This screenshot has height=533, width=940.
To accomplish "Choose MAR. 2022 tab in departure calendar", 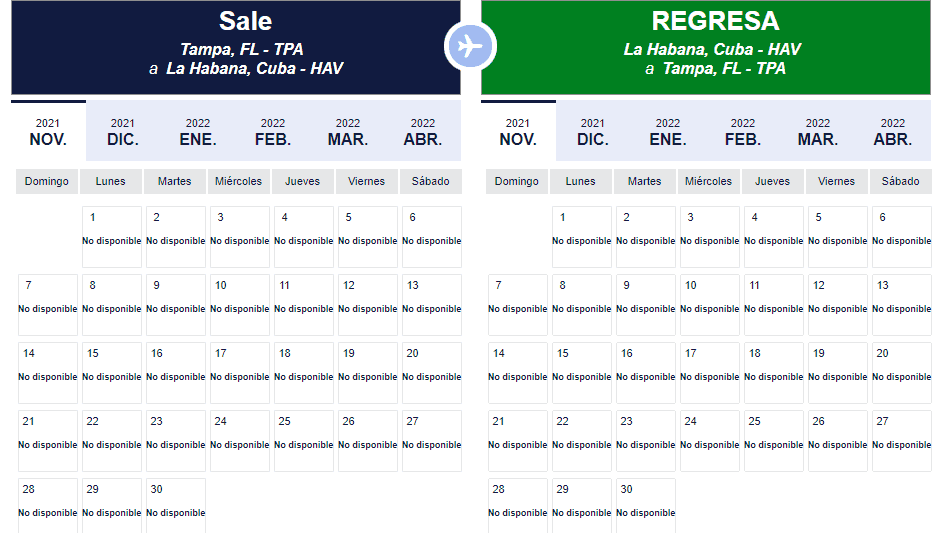I will 348,131.
